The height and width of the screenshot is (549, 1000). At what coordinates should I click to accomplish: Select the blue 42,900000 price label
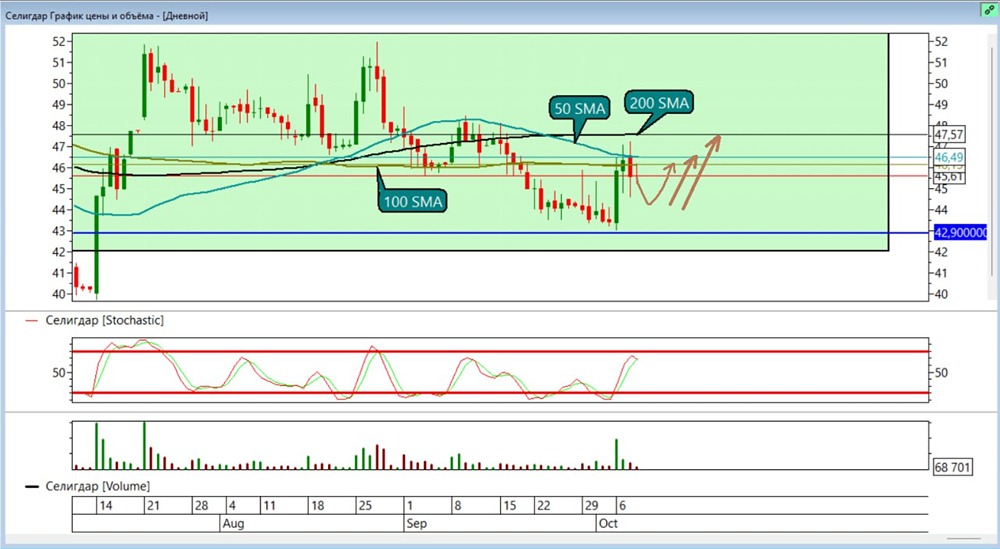pyautogui.click(x=960, y=233)
